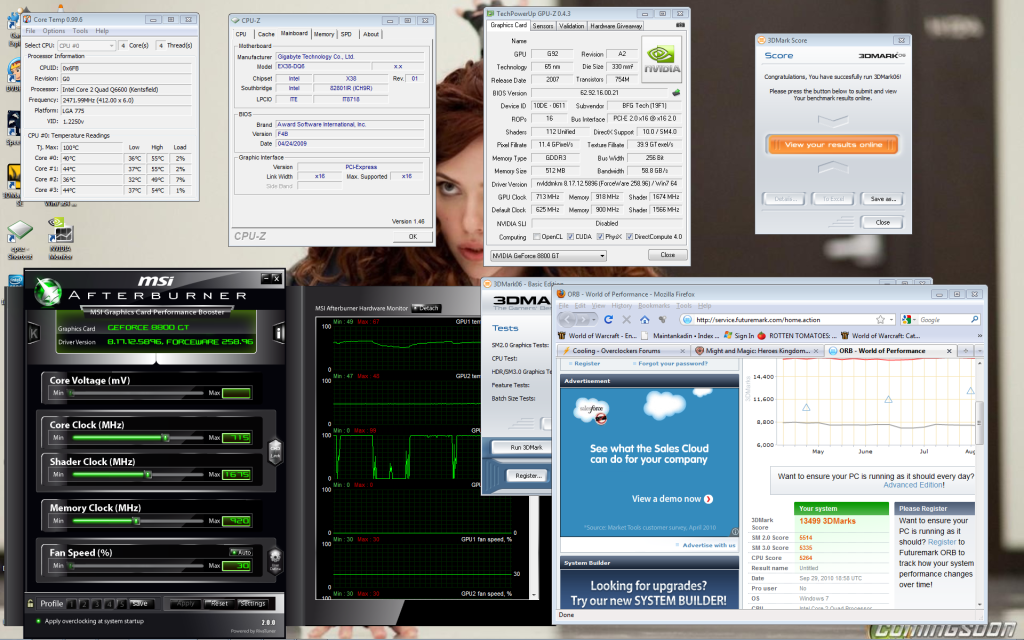This screenshot has height=640, width=1024.
Task: Switch to the Sensors tab in GPU-Z
Action: point(543,26)
